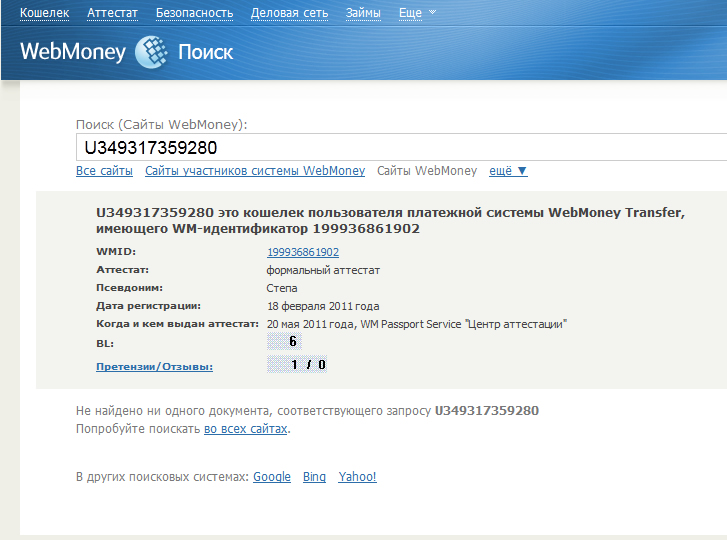This screenshot has width=727, height=540.
Task: Open the WMID link 199936861902
Action: coord(303,252)
